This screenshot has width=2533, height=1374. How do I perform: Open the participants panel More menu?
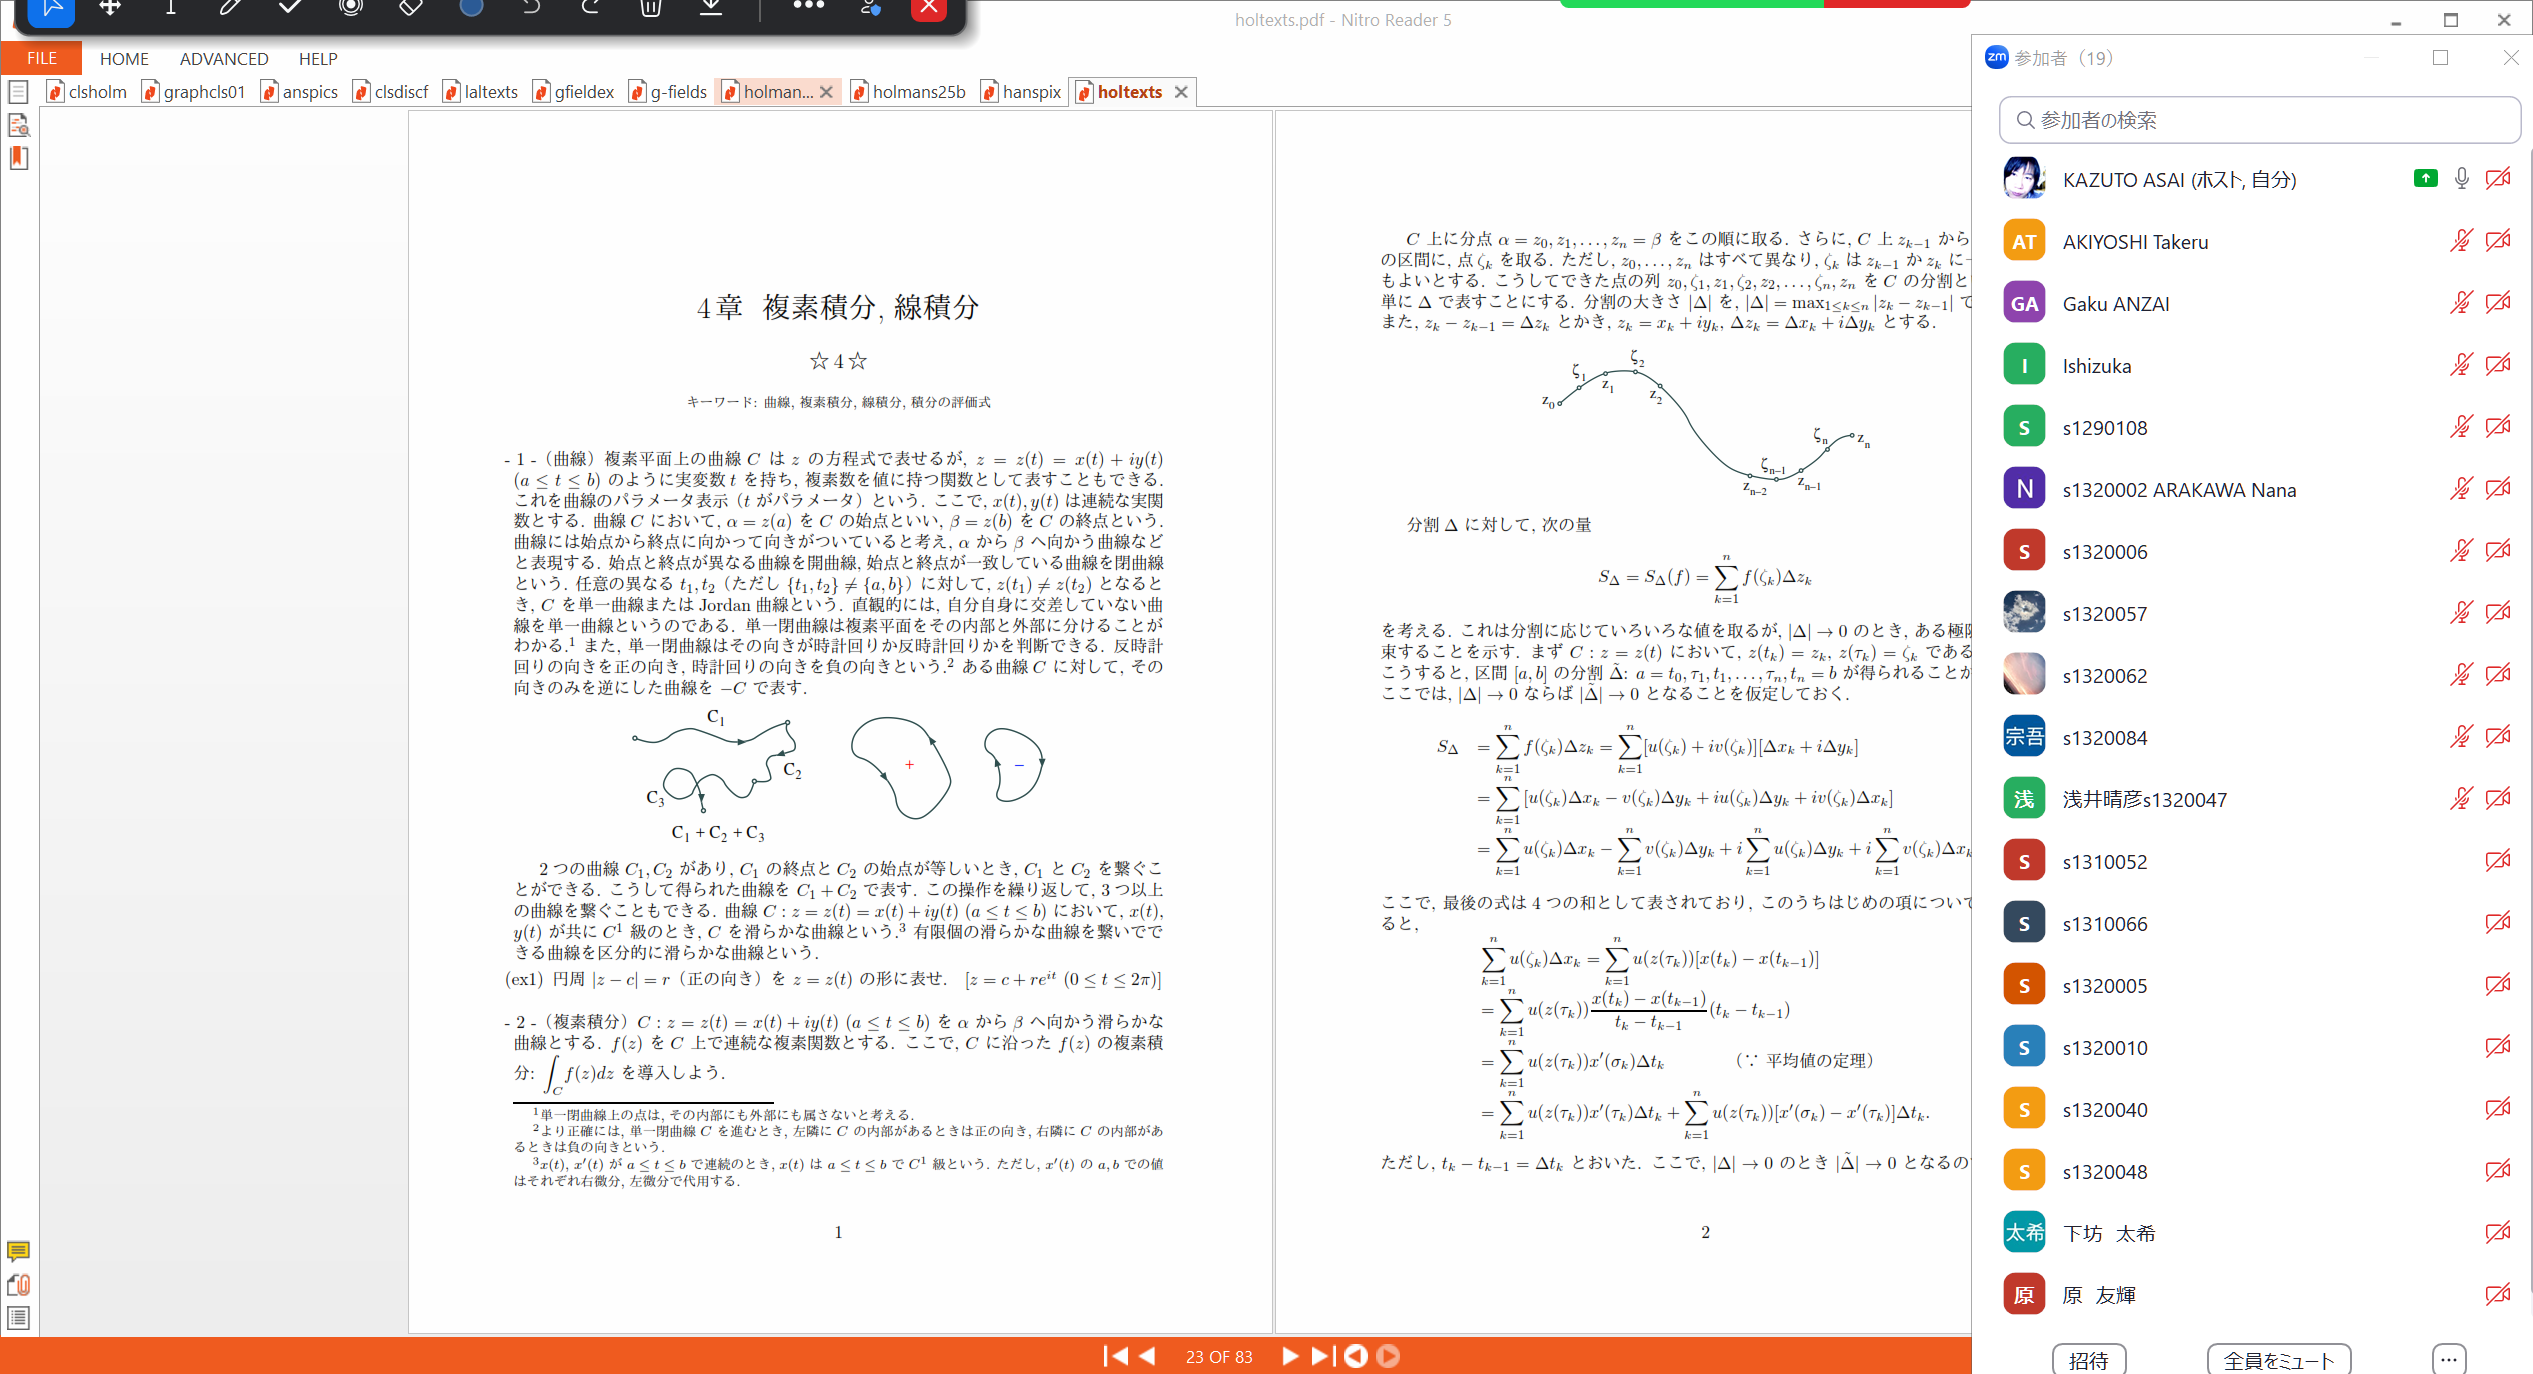(2448, 1358)
